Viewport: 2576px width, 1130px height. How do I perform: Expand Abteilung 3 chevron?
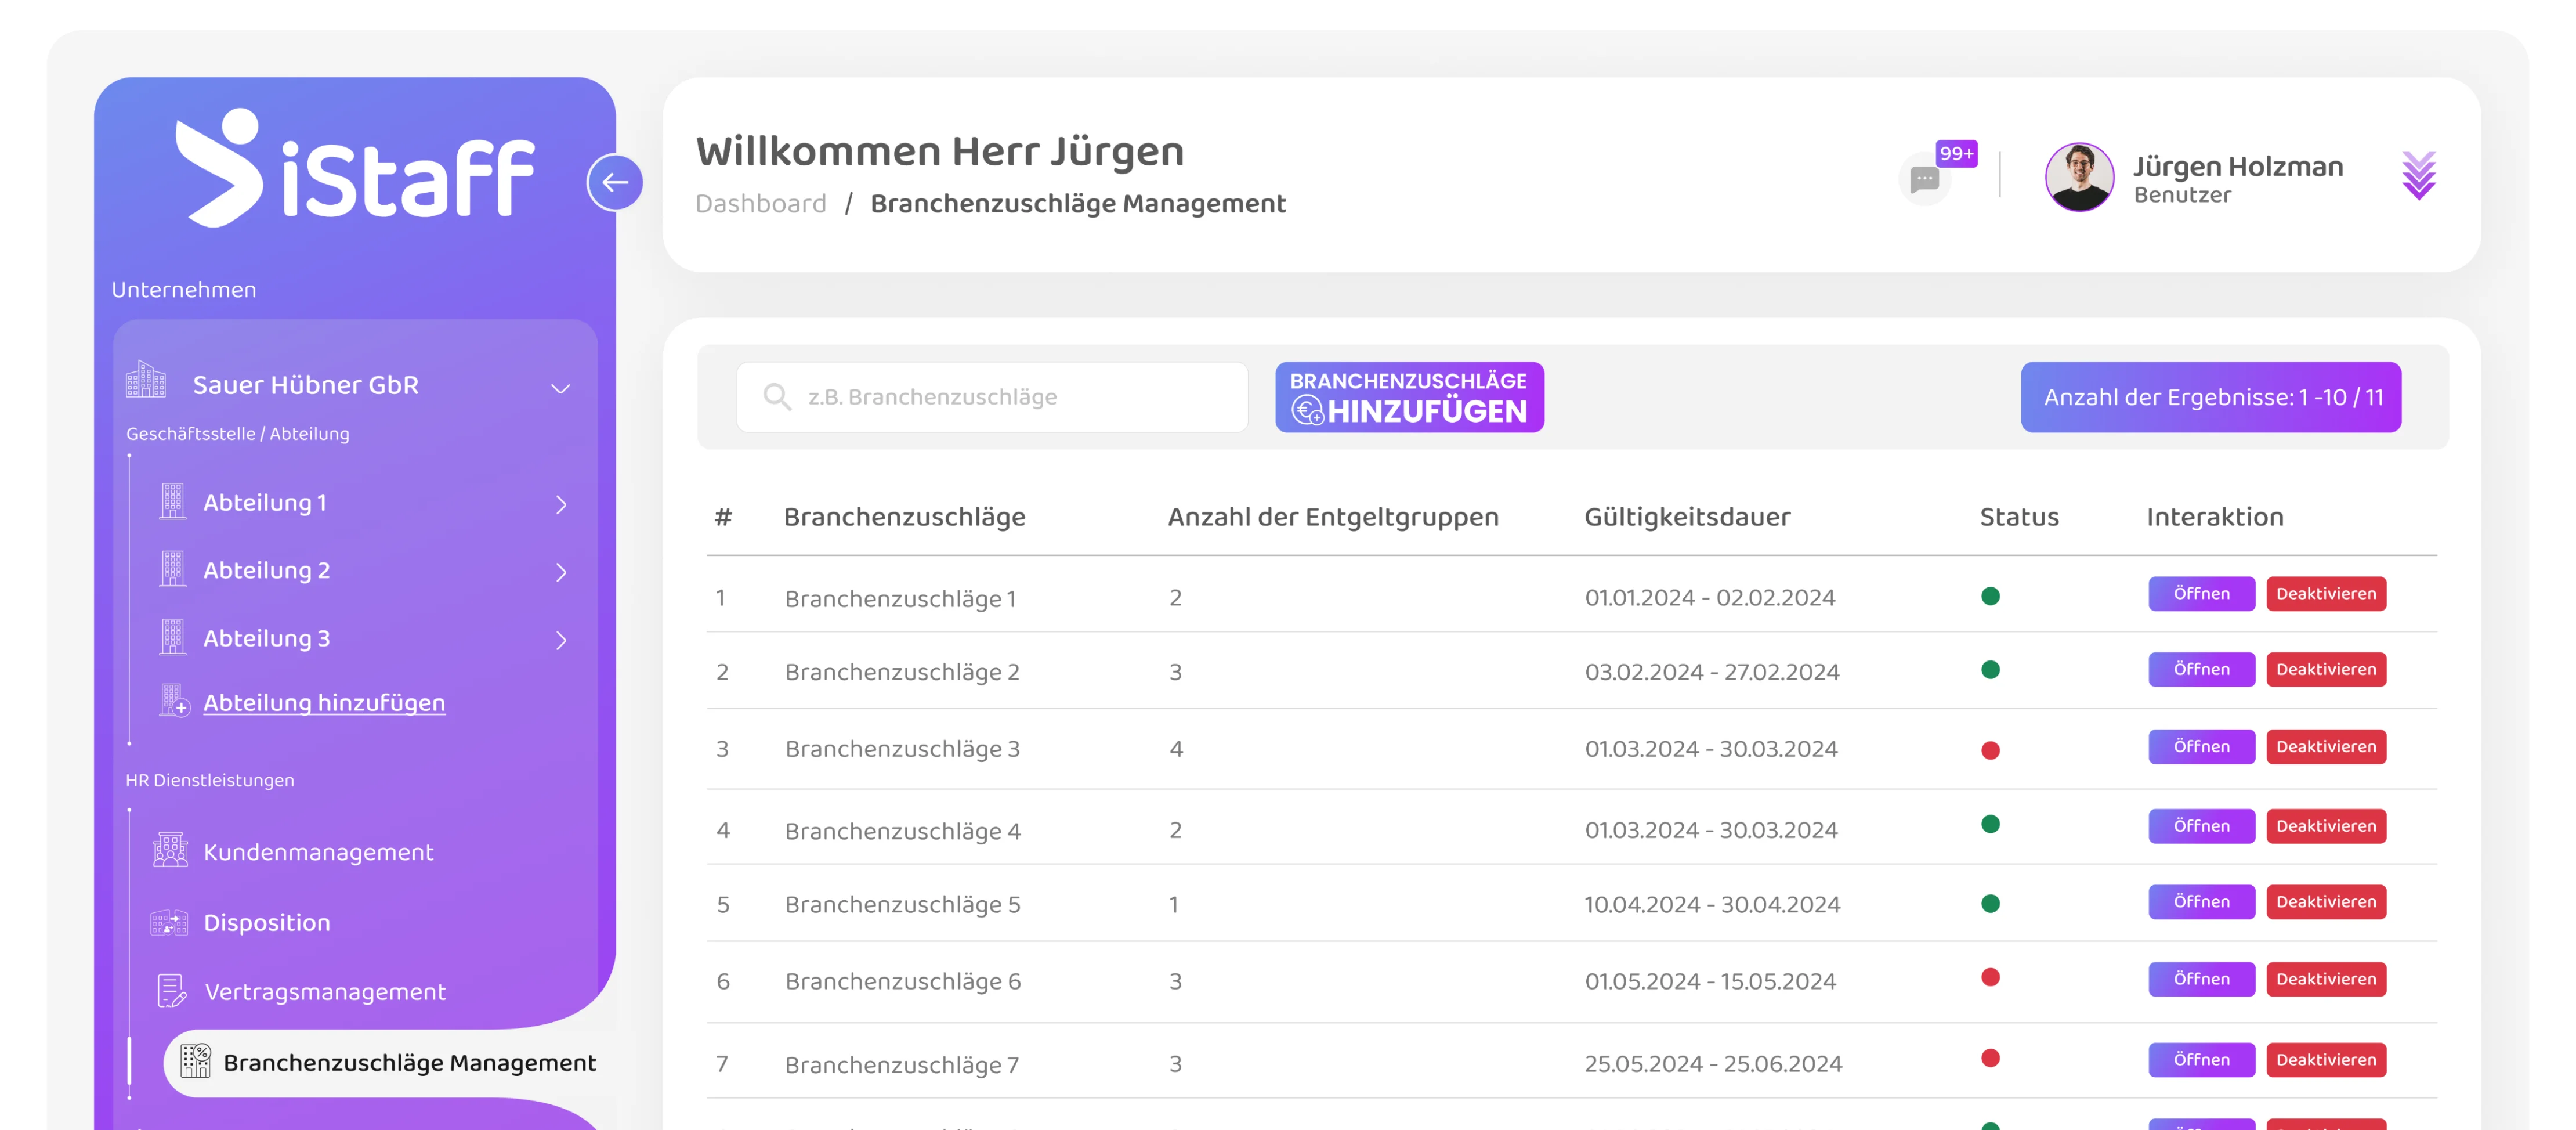[561, 640]
